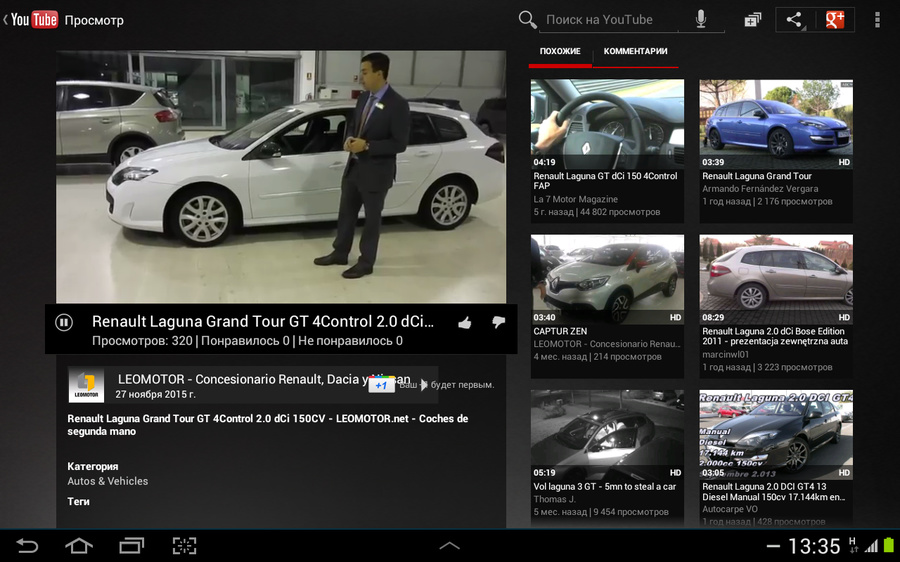900x562 pixels.
Task: Tap the screenshot capture icon in navigation bar
Action: coord(184,545)
